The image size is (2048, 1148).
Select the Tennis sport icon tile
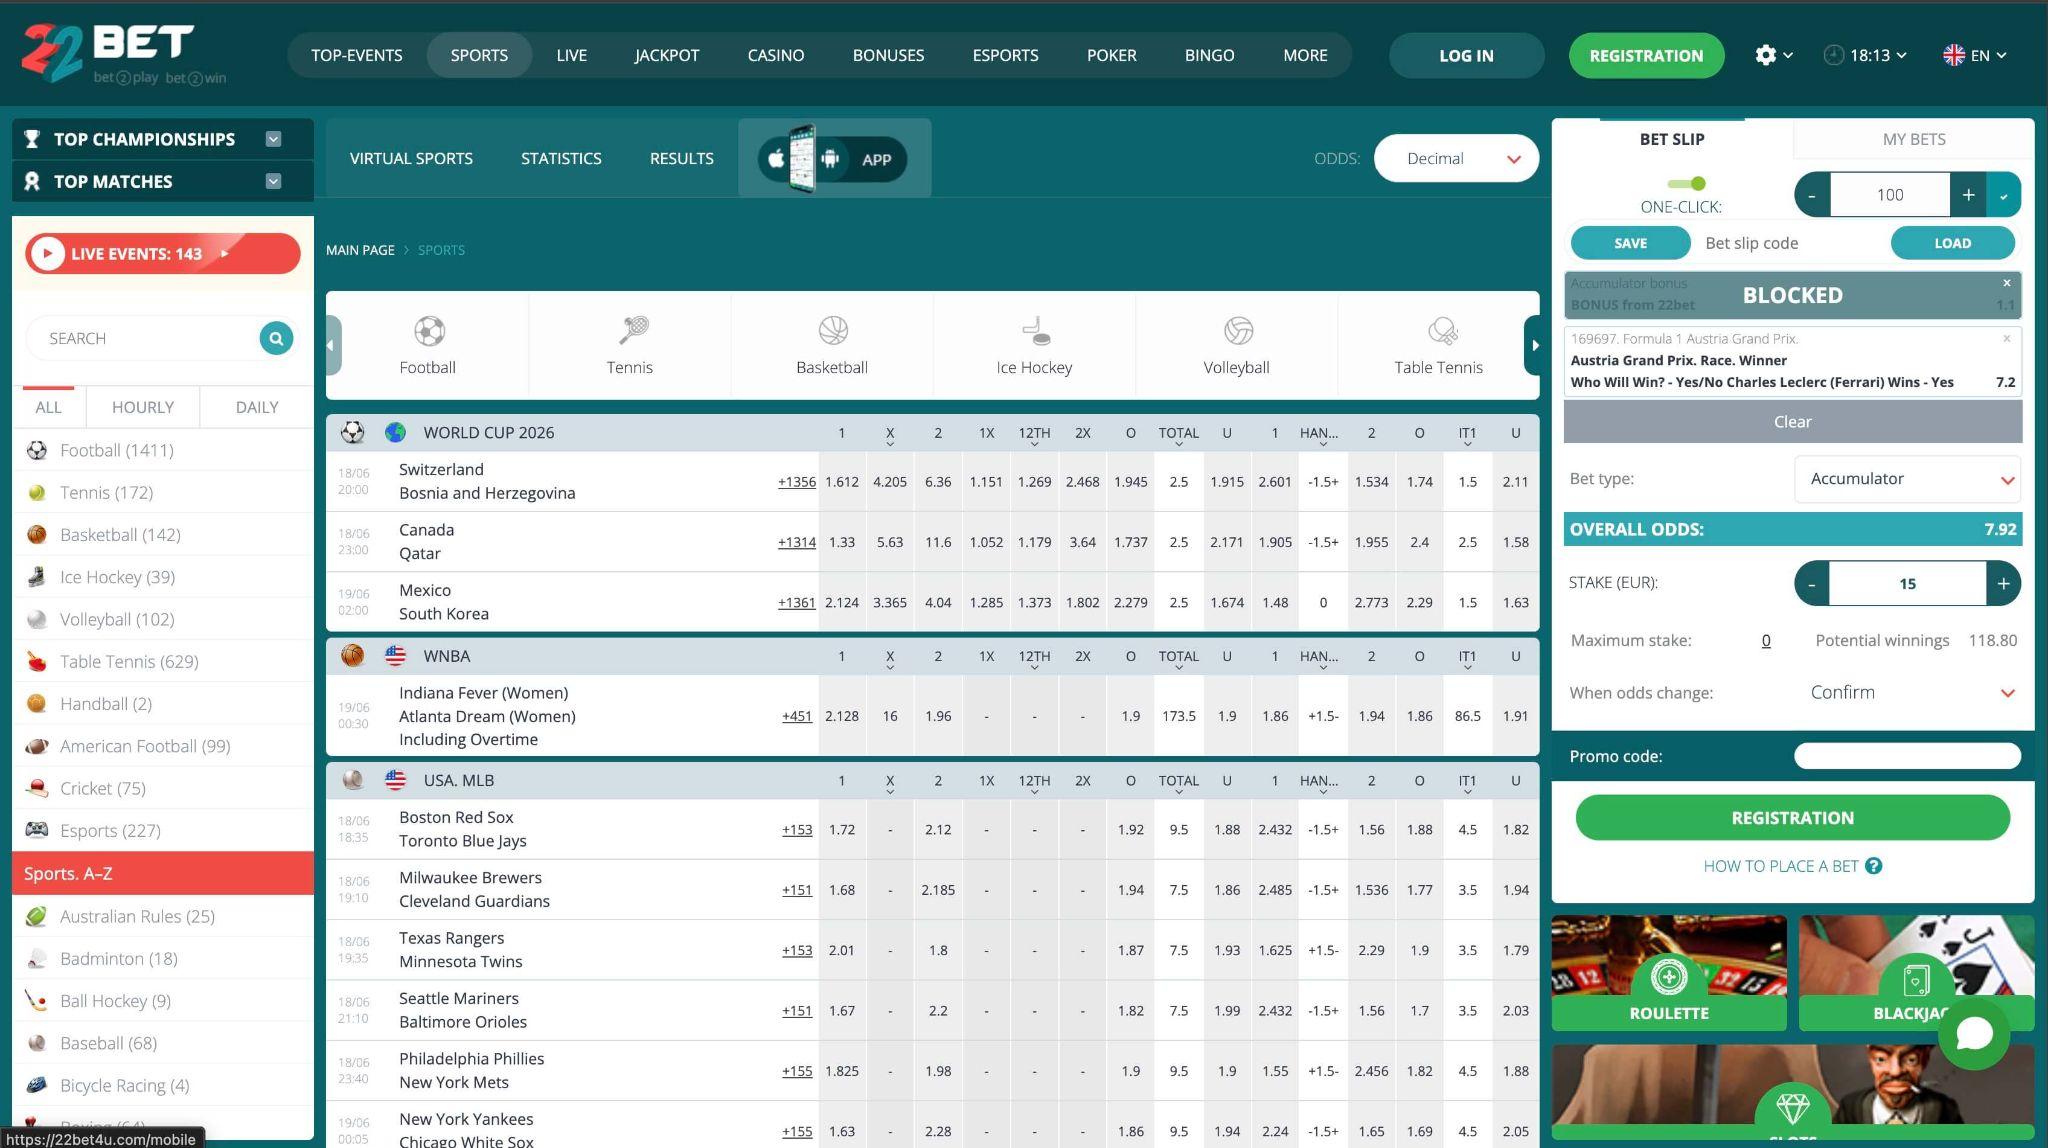629,346
